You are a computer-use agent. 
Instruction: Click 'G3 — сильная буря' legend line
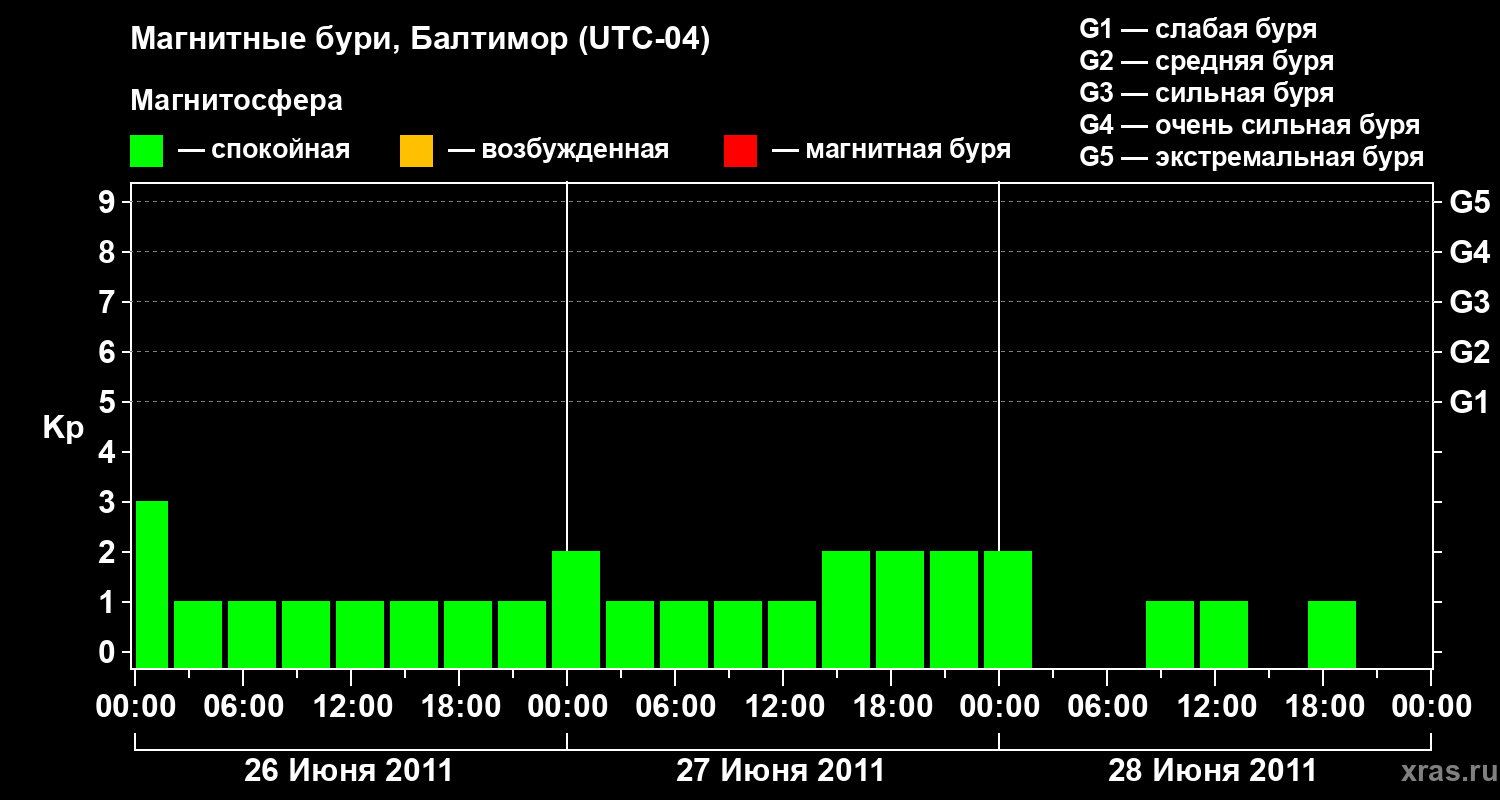1207,93
